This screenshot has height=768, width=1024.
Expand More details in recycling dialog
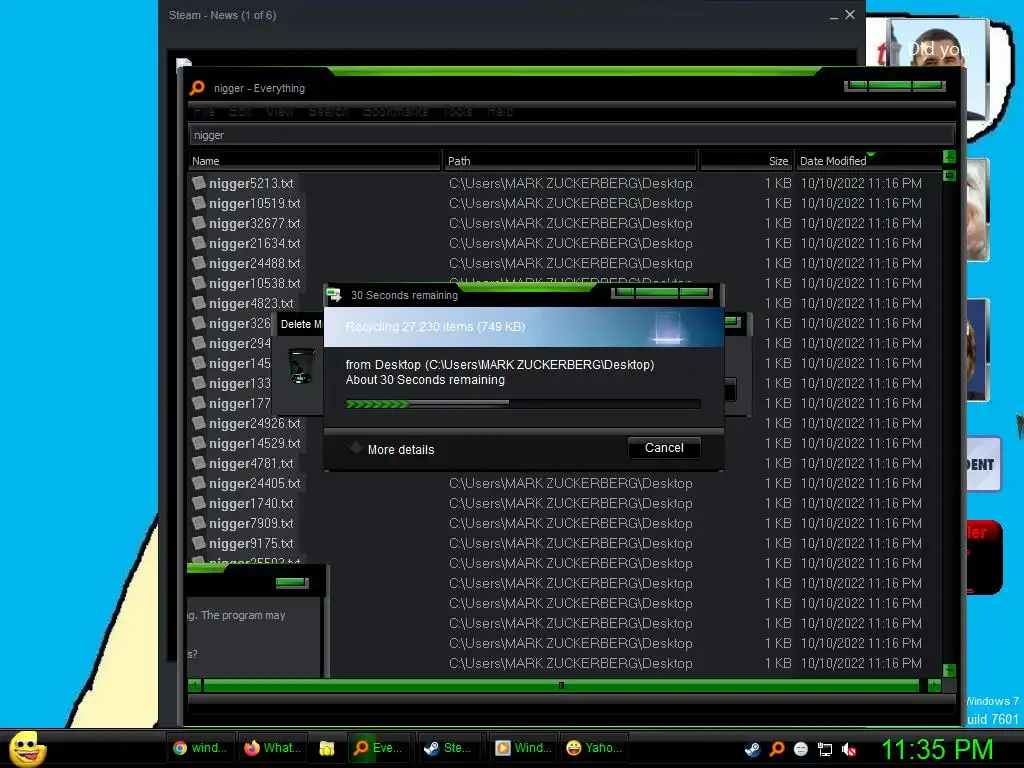(391, 449)
